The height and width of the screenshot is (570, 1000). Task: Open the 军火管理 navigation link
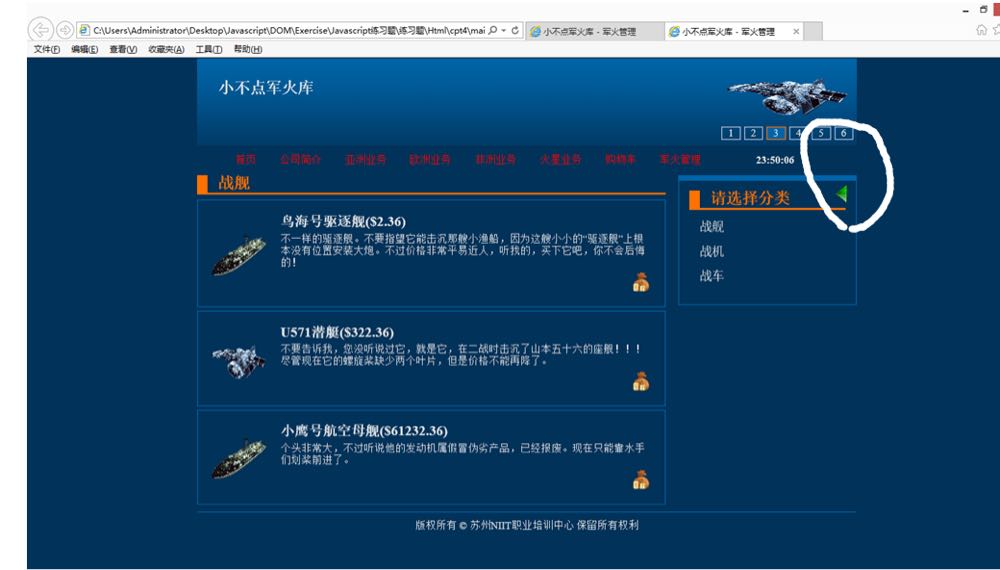tap(680, 159)
